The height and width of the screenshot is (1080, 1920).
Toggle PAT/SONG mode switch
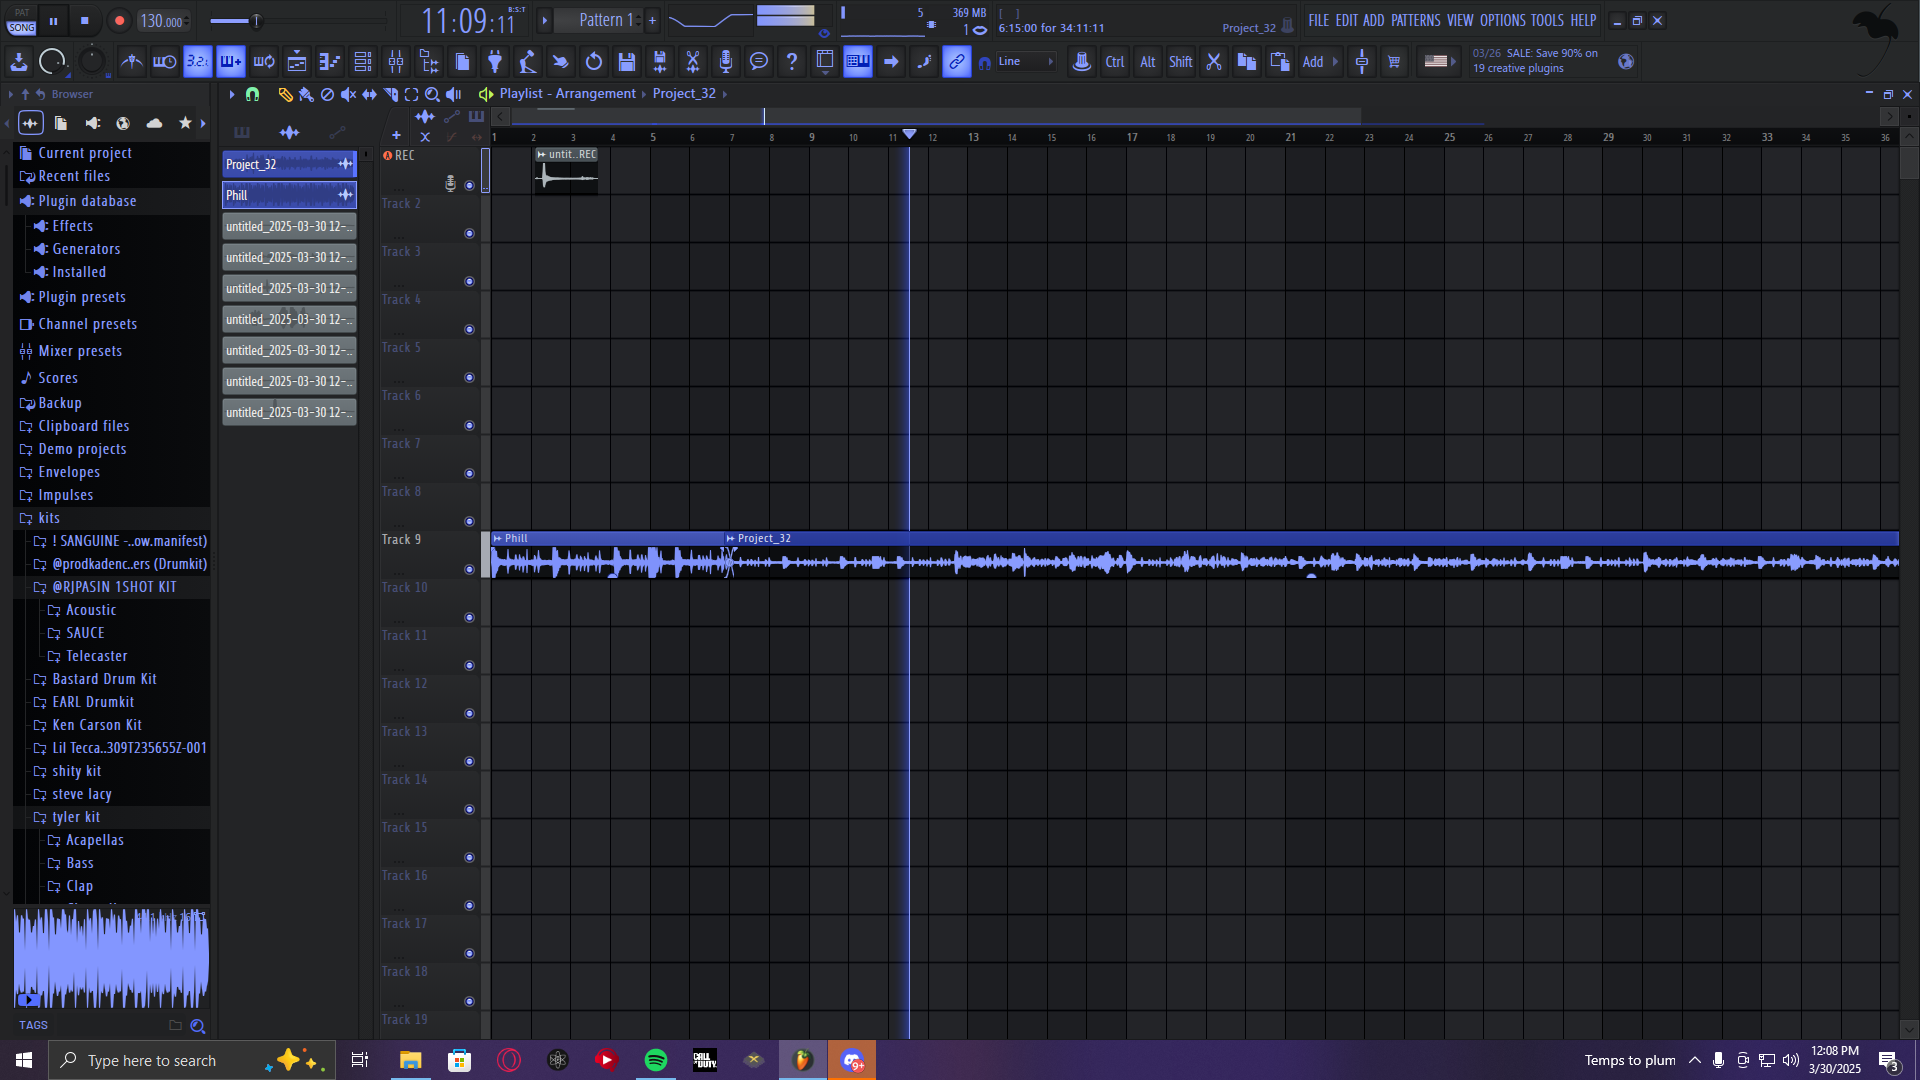coord(21,20)
